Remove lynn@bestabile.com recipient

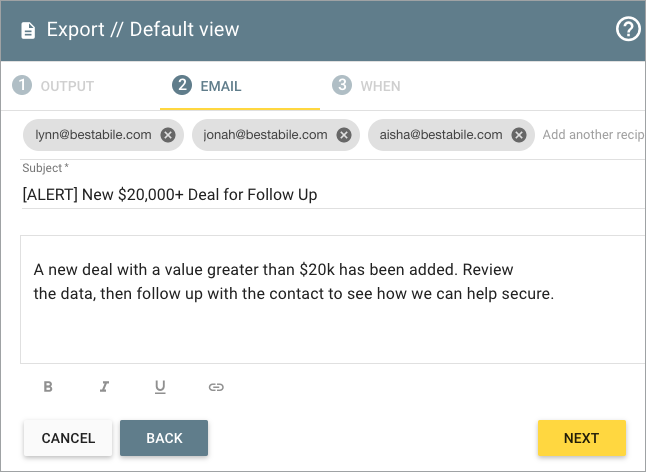click(168, 135)
